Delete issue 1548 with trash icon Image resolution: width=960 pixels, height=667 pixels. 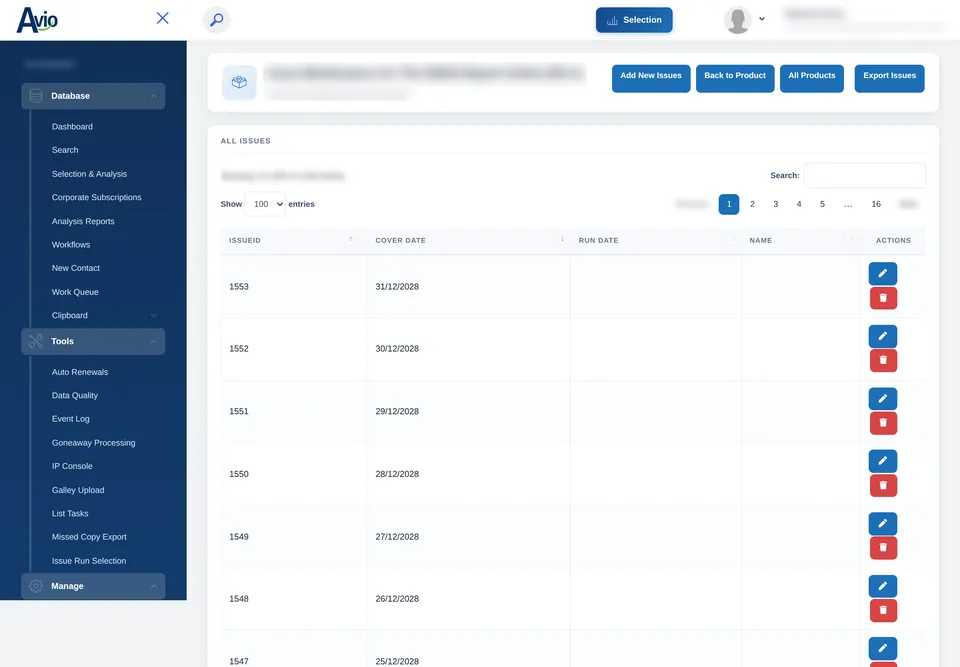tap(883, 610)
